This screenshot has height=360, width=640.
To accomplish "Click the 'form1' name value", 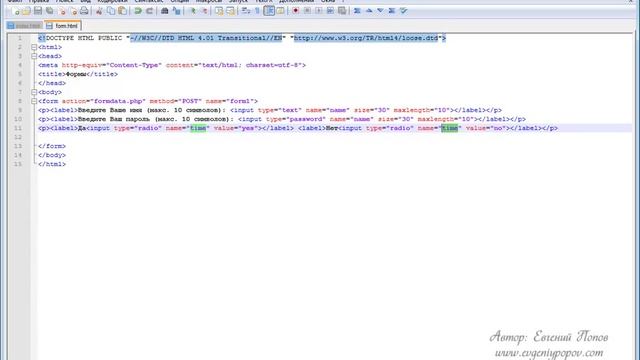I will point(240,101).
